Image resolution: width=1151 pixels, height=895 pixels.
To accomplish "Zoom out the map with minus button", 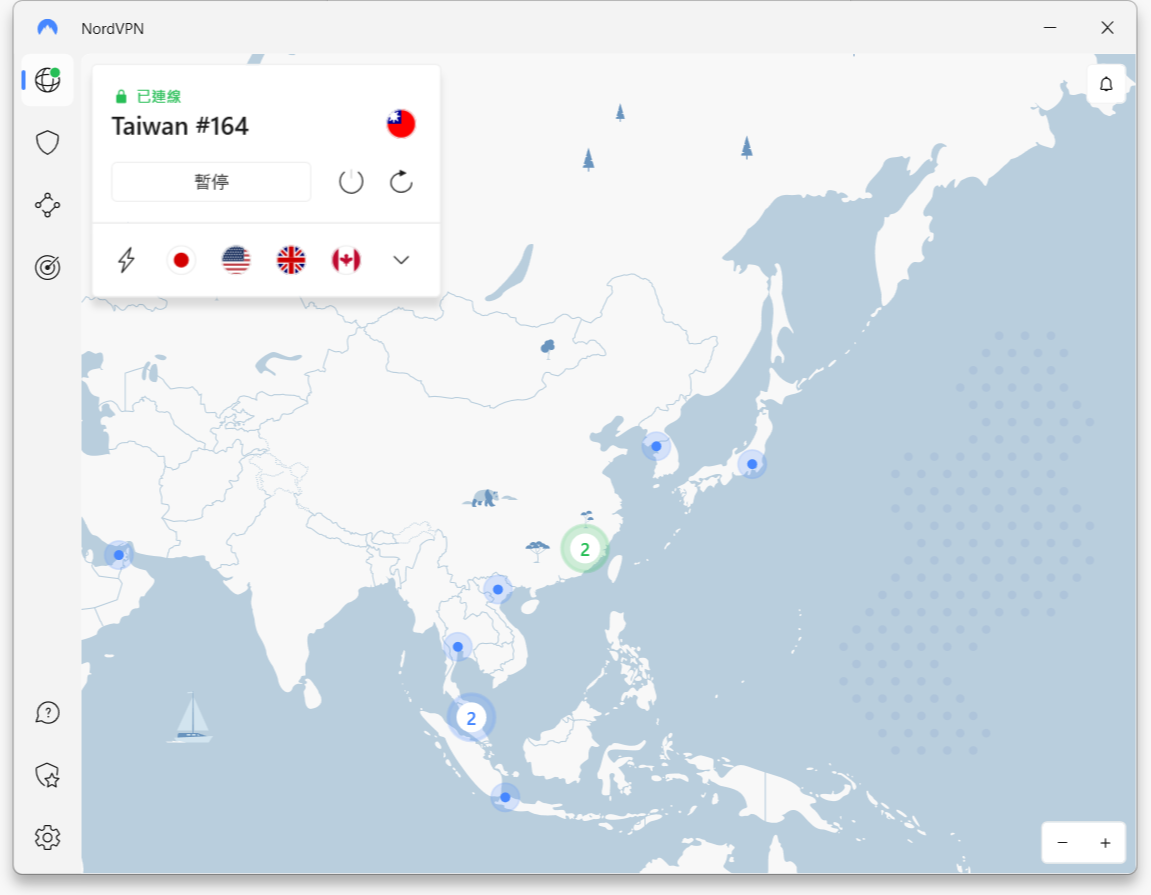I will pyautogui.click(x=1062, y=843).
